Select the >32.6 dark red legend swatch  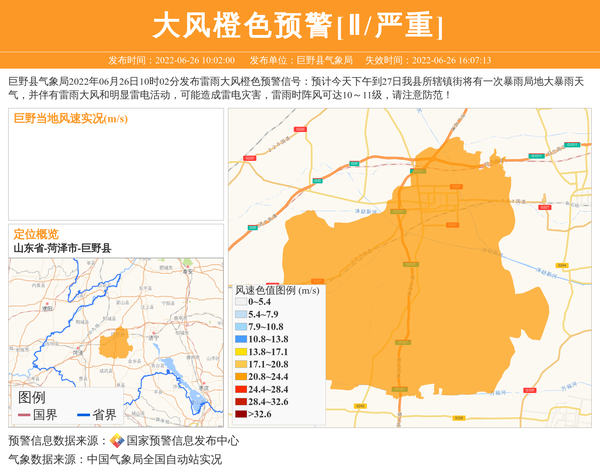[x=240, y=414]
